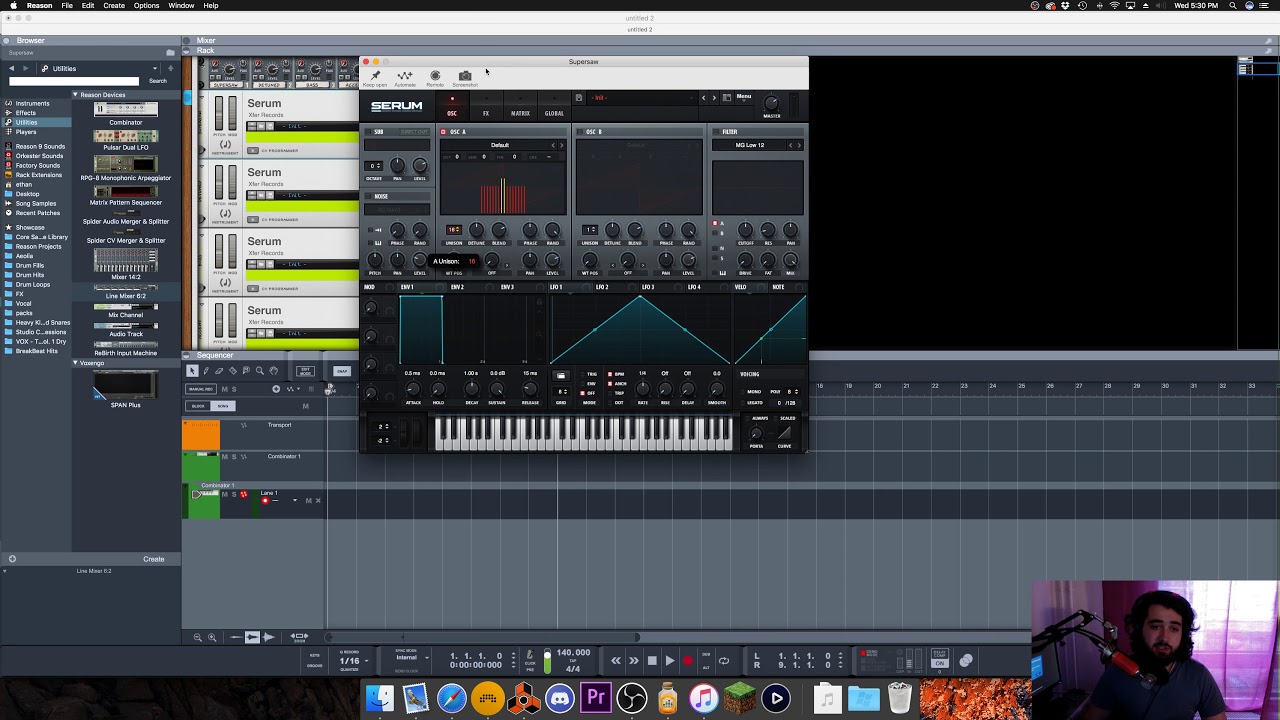
Task: Open the Init preset name dropdown
Action: (x=644, y=98)
